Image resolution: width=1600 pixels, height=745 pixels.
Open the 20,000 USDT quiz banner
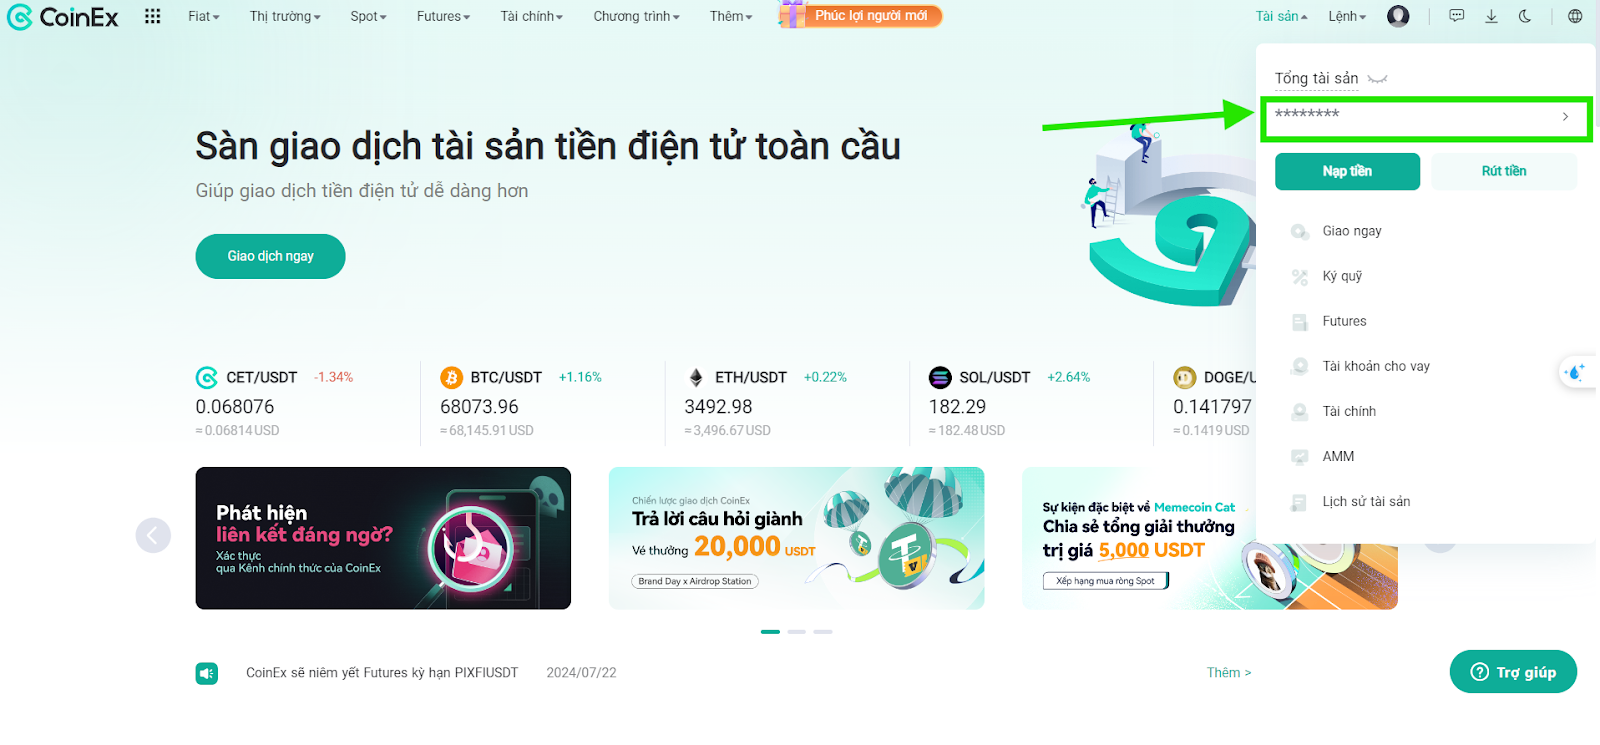pyautogui.click(x=796, y=538)
